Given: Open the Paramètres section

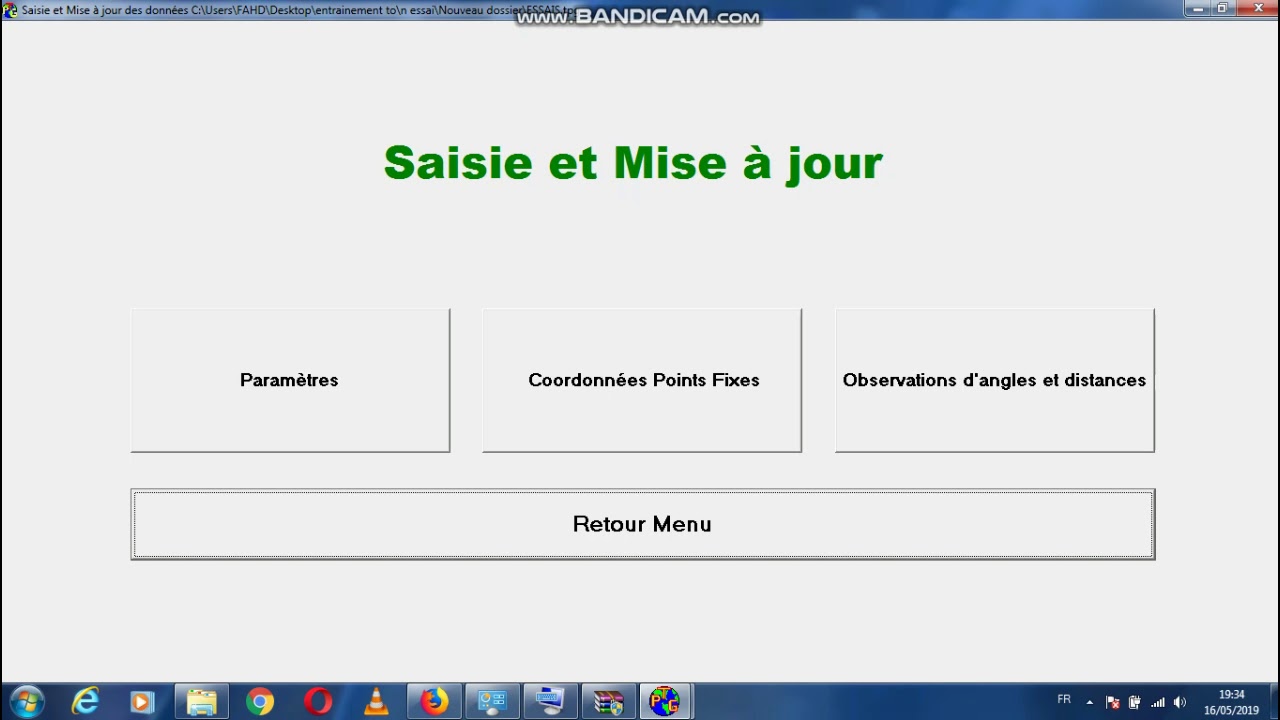Looking at the screenshot, I should tap(290, 380).
